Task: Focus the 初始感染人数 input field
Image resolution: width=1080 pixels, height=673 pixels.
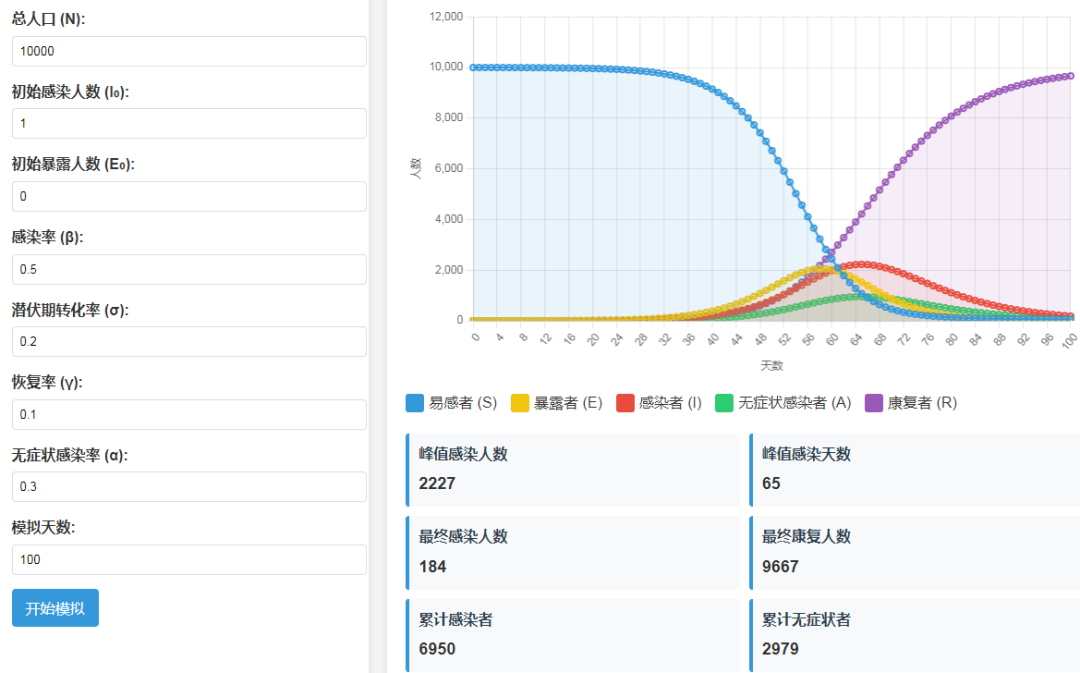Action: click(189, 124)
